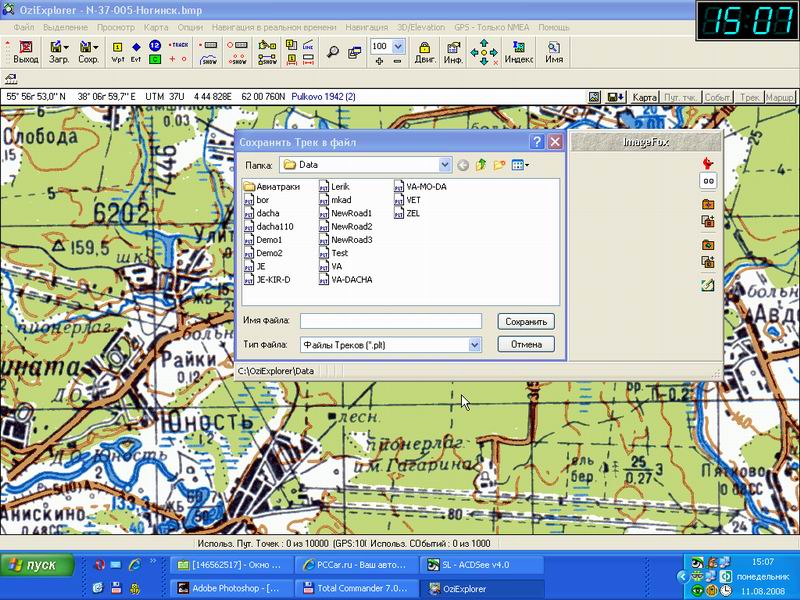Image resolution: width=800 pixels, height=600 pixels.
Task: Click the Инф. map info icon
Action: click(453, 52)
